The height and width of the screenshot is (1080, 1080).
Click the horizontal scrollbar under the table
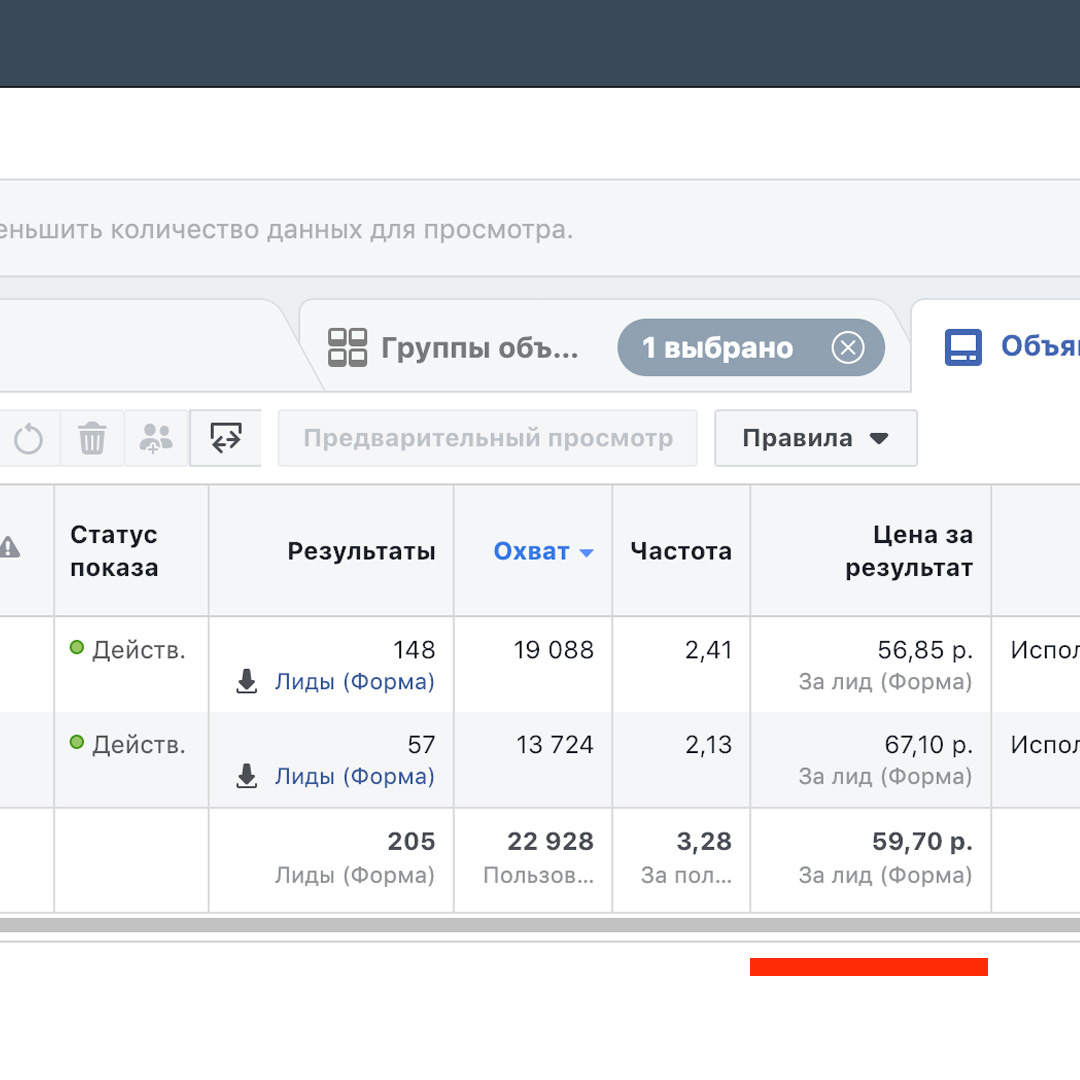tap(540, 925)
